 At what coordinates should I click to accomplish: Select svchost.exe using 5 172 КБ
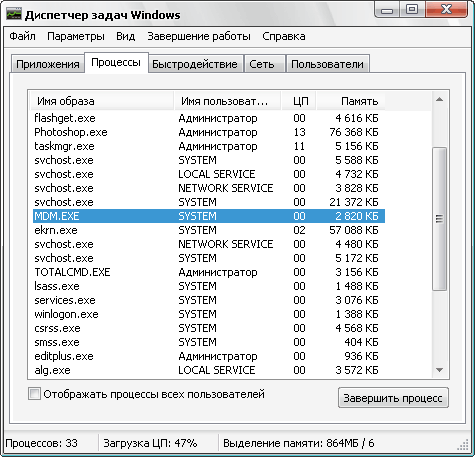[209, 258]
